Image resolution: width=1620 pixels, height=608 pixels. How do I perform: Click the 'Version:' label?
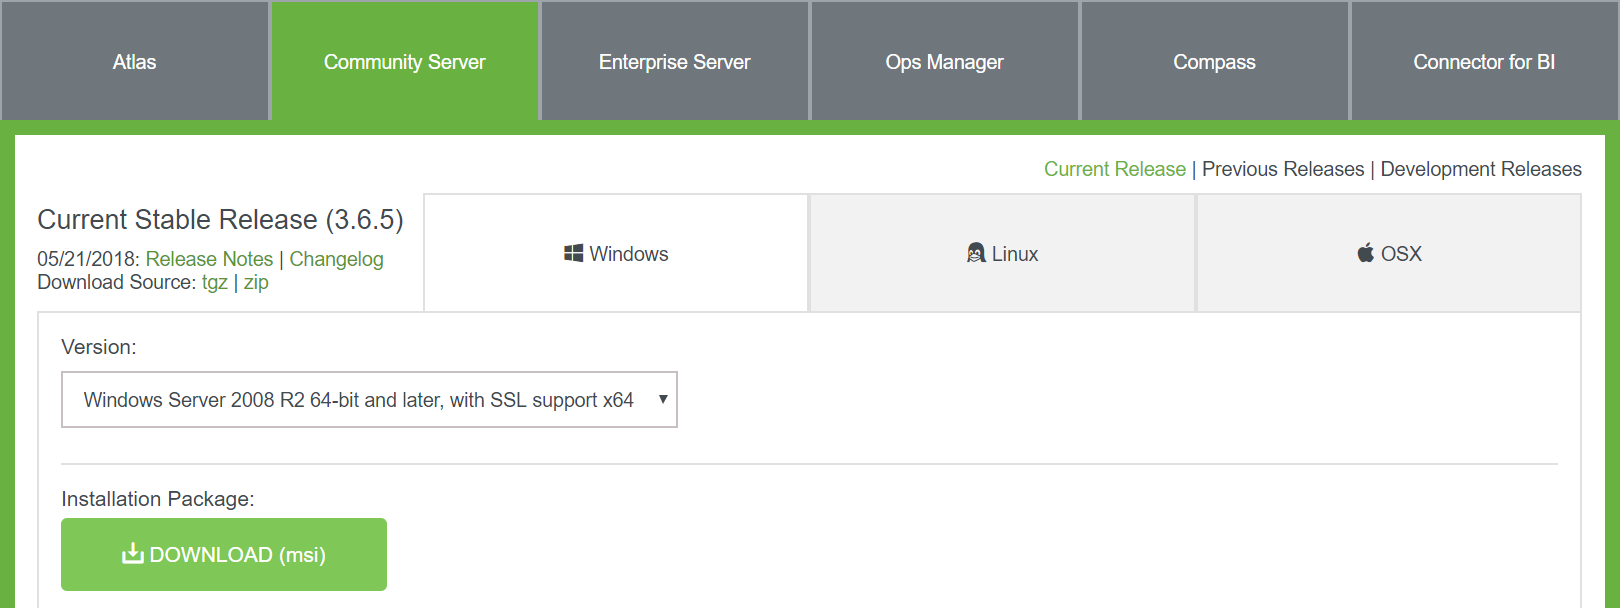pos(99,347)
